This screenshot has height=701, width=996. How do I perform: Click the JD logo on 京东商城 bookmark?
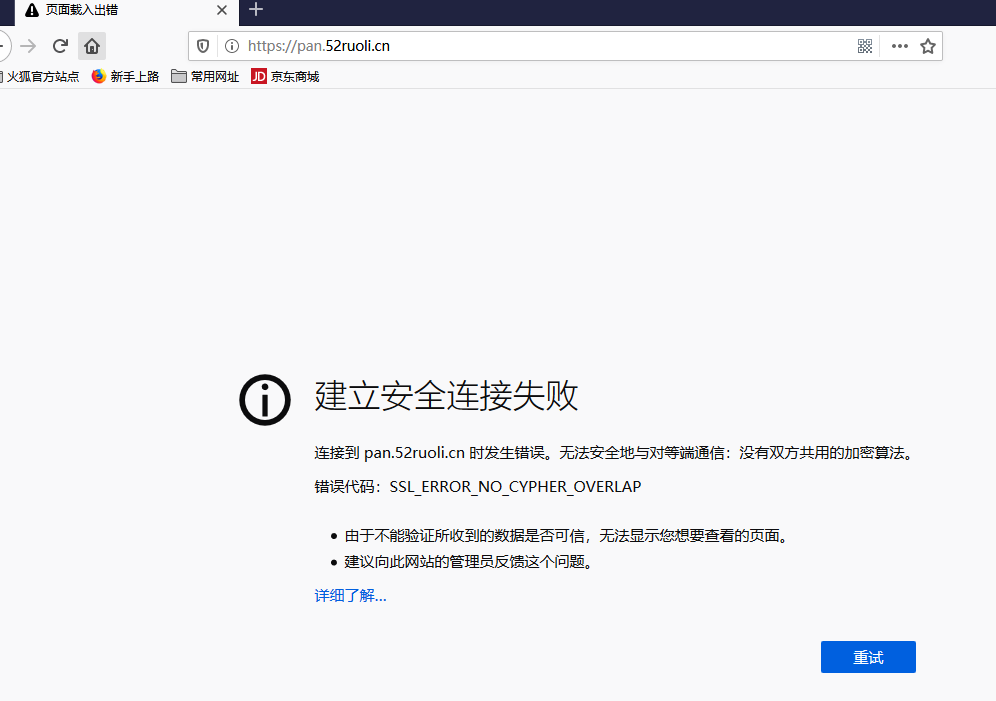[258, 76]
